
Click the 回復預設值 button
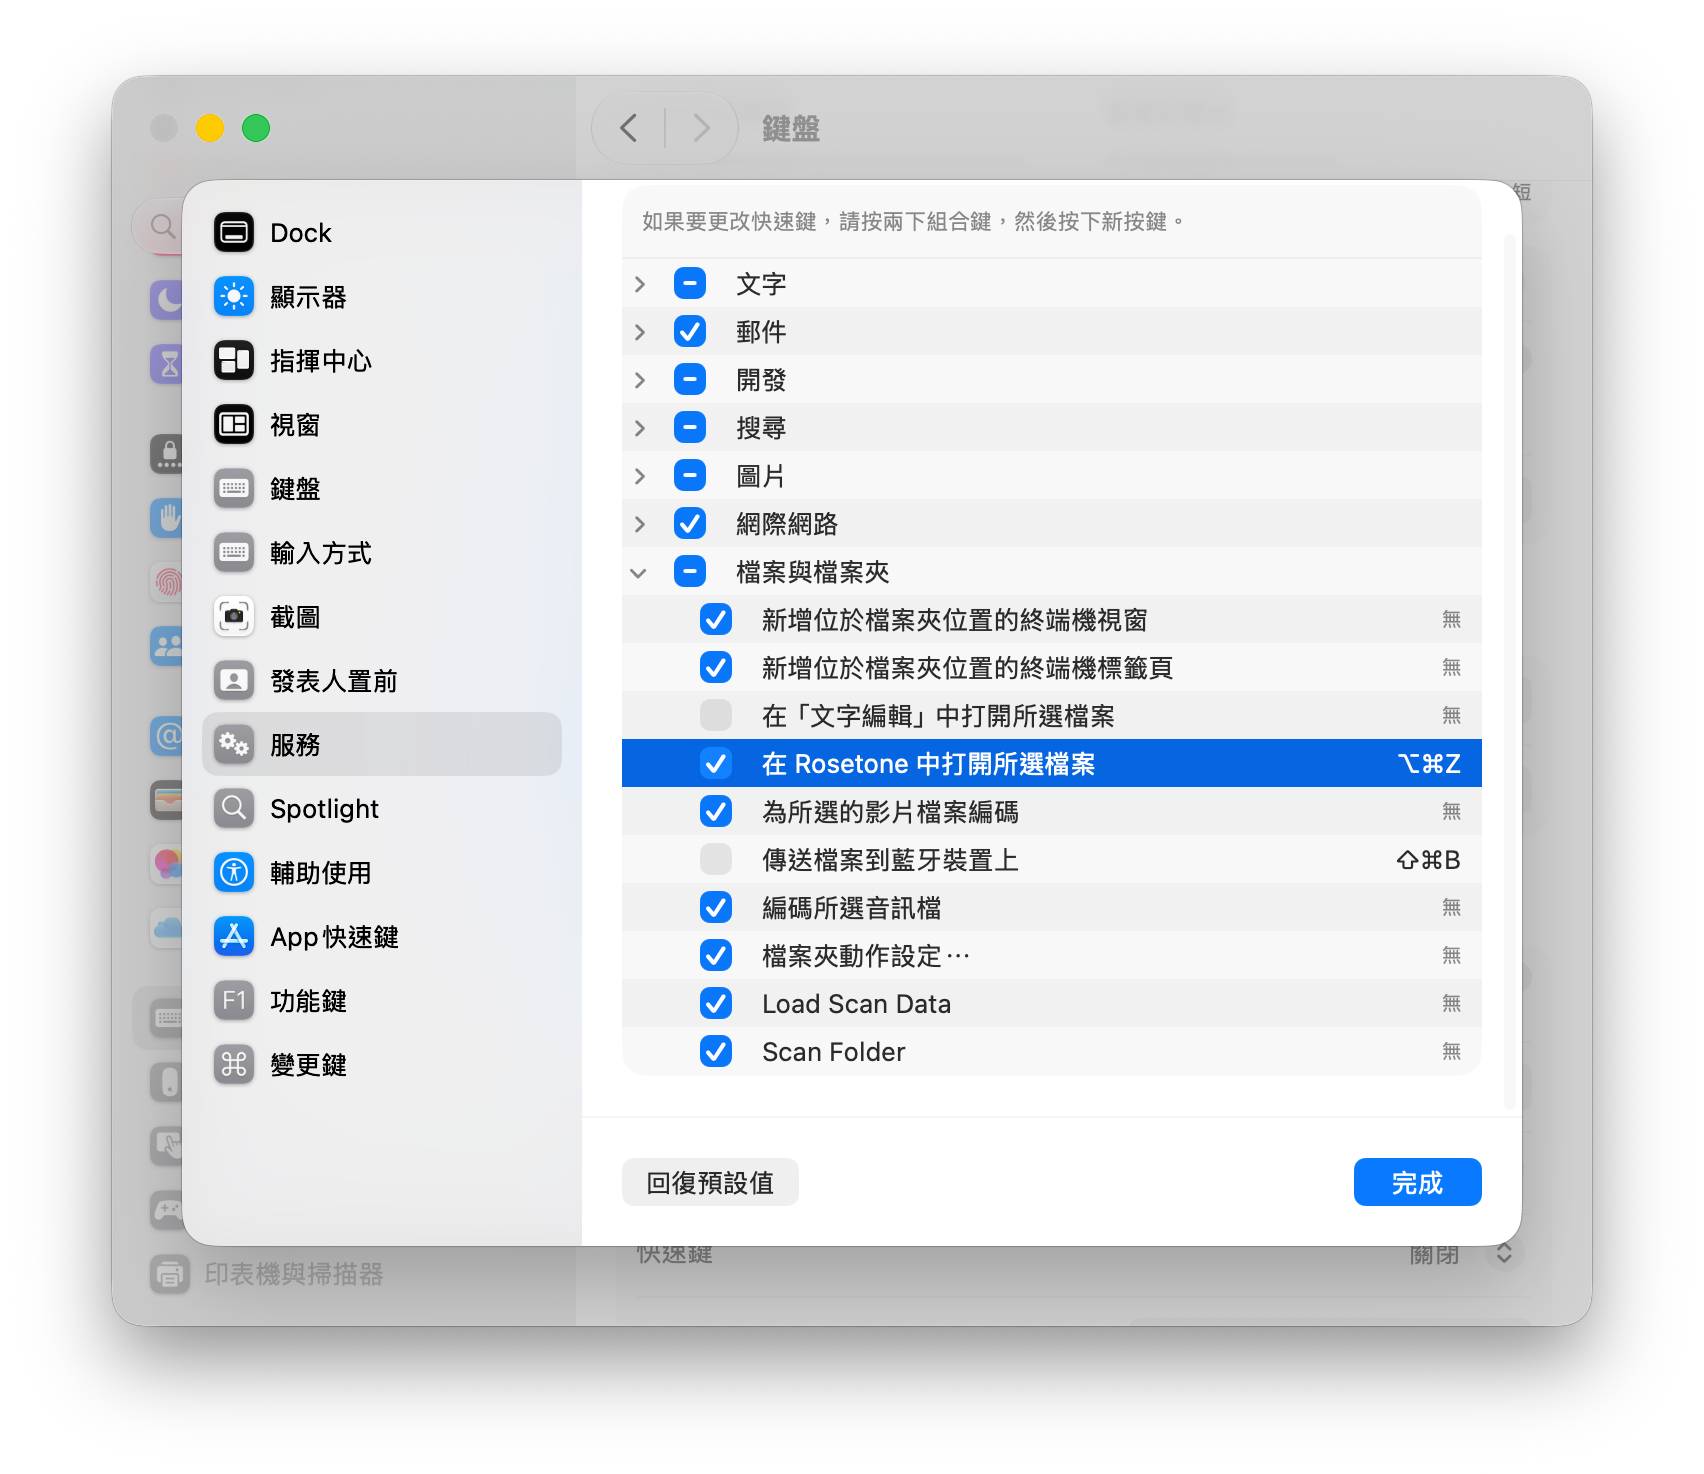pyautogui.click(x=710, y=1182)
